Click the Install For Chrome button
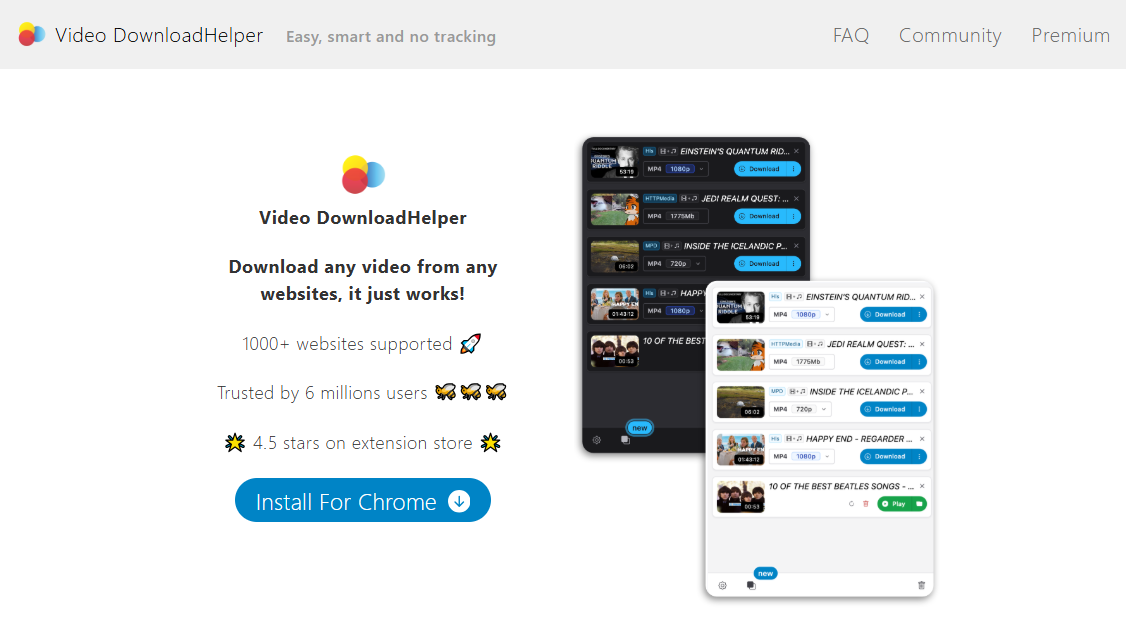The height and width of the screenshot is (624, 1126). point(363,500)
